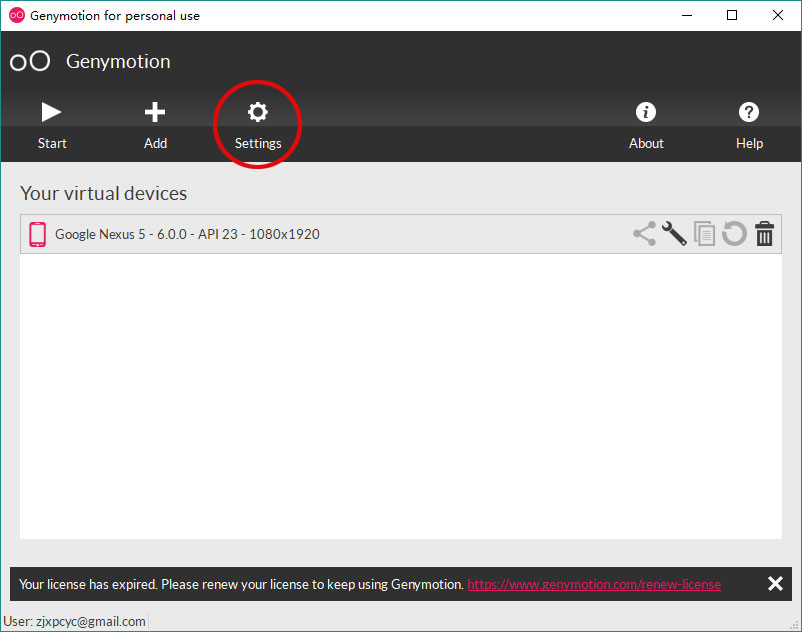Viewport: 802px width, 632px height.
Task: Click the 'Your virtual devices' heading
Action: tap(103, 193)
